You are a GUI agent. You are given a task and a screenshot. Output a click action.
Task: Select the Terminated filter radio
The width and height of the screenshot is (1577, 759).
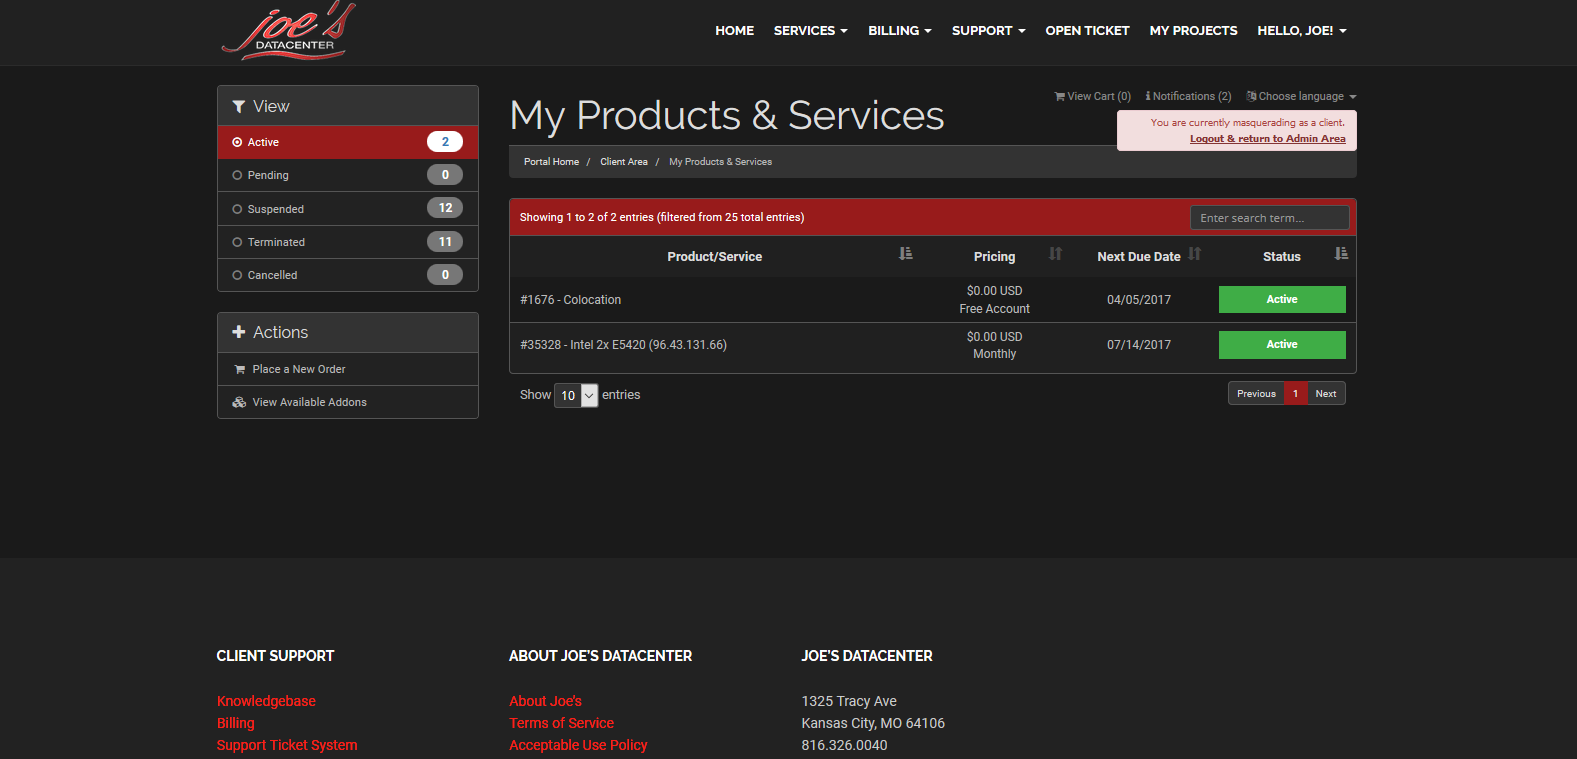237,242
